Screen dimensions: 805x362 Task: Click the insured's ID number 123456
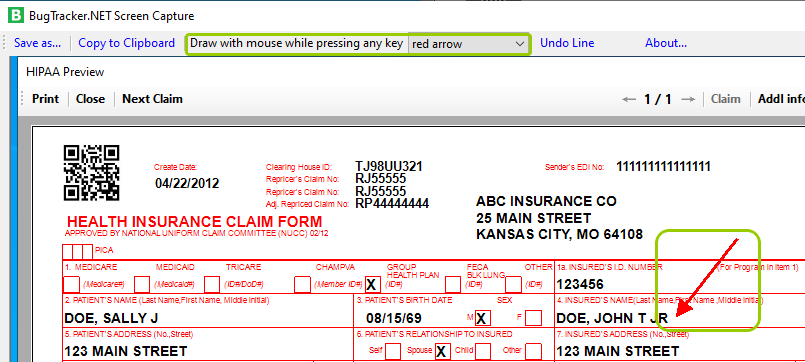pos(580,284)
